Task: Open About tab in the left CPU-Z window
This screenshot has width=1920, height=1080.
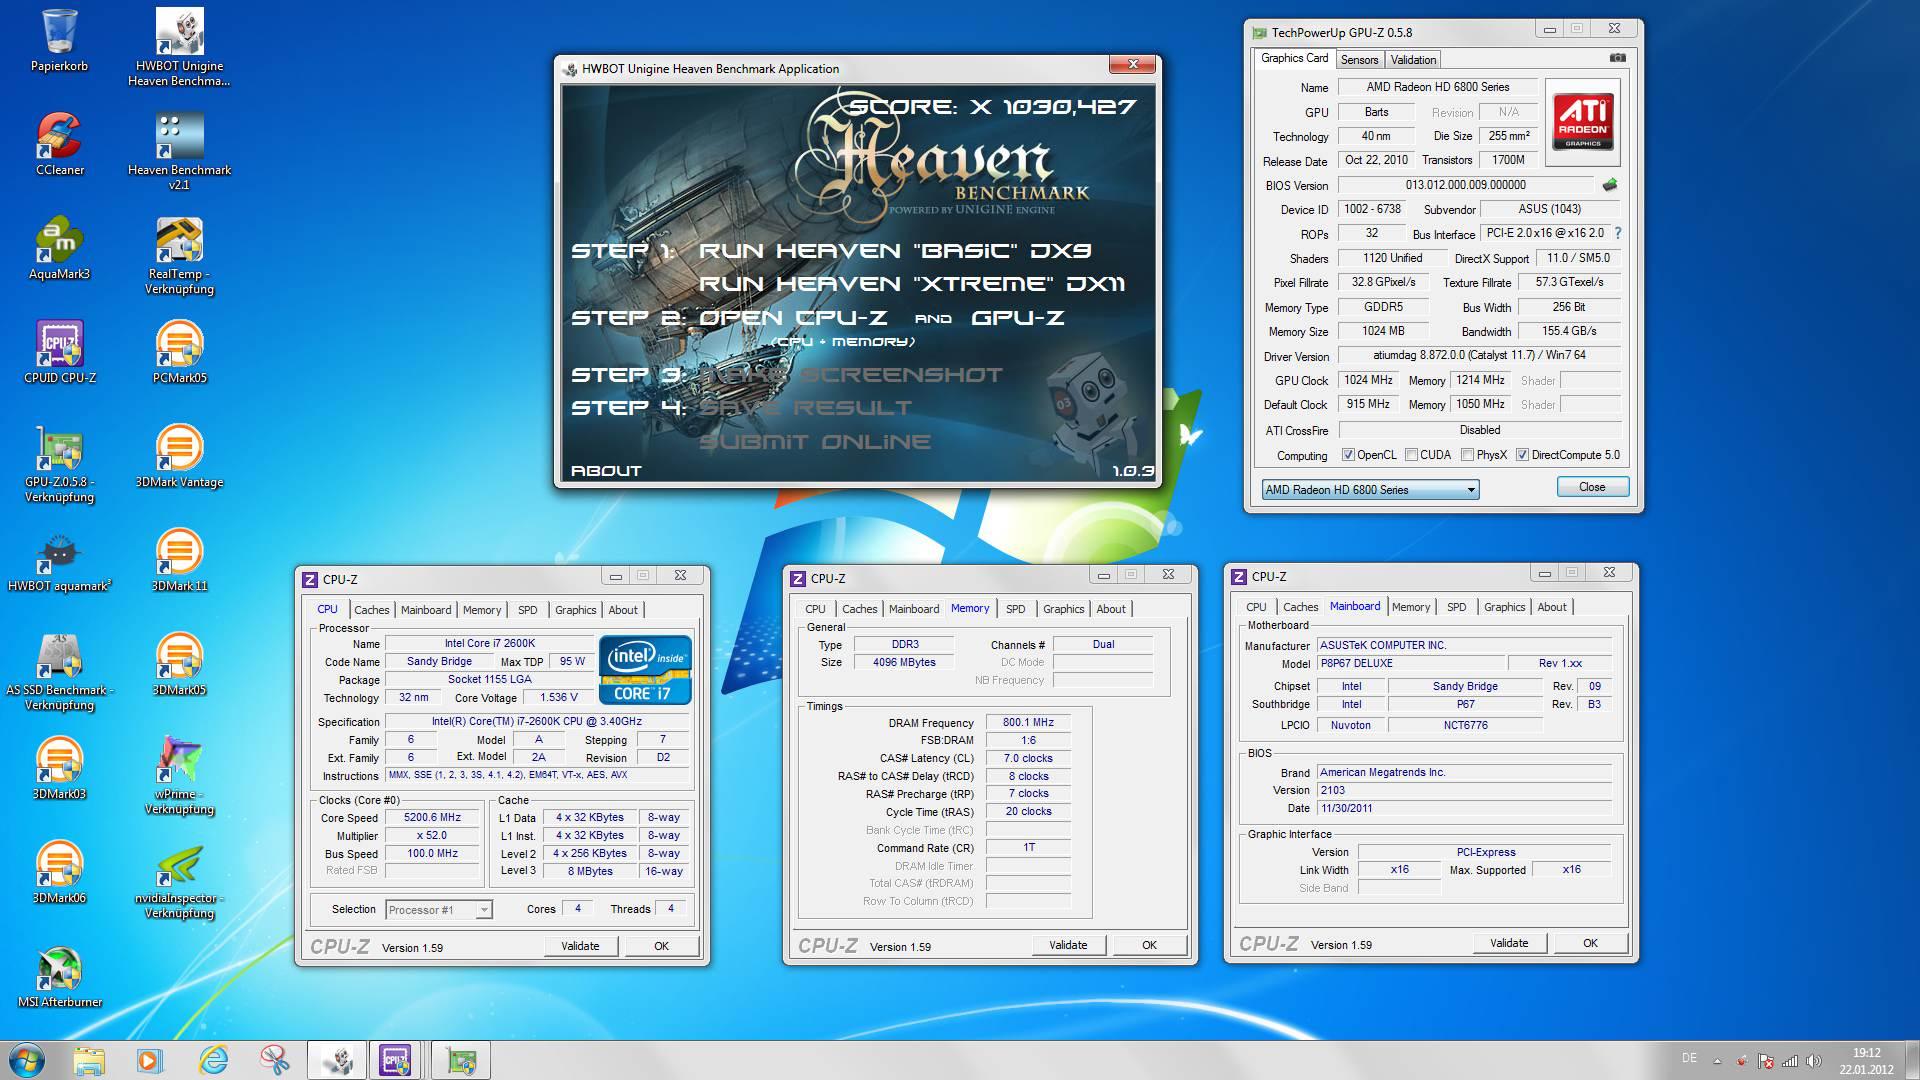Action: coord(623,610)
